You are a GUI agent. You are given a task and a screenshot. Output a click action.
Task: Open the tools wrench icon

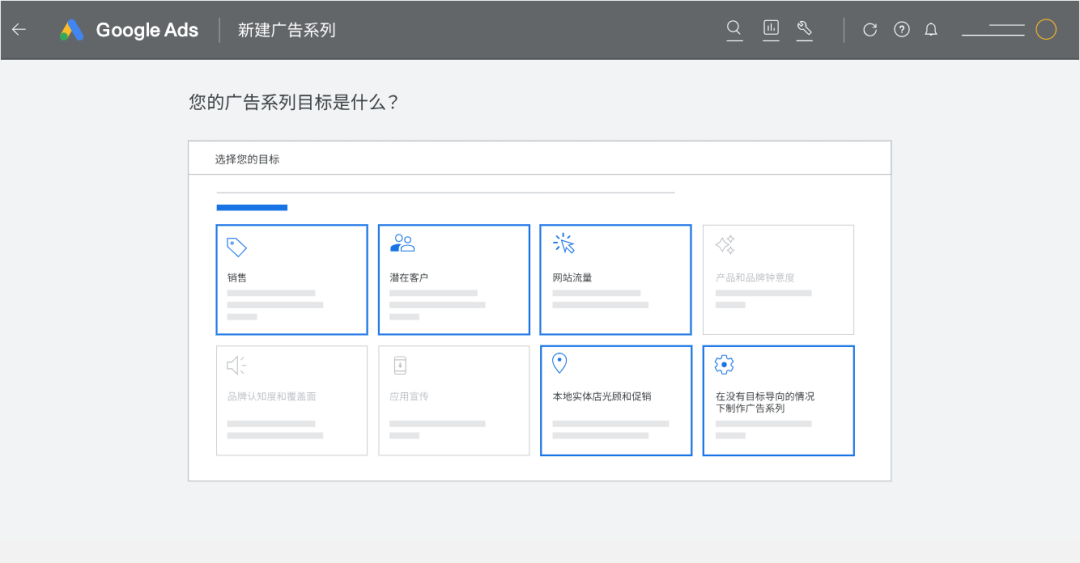coord(804,29)
